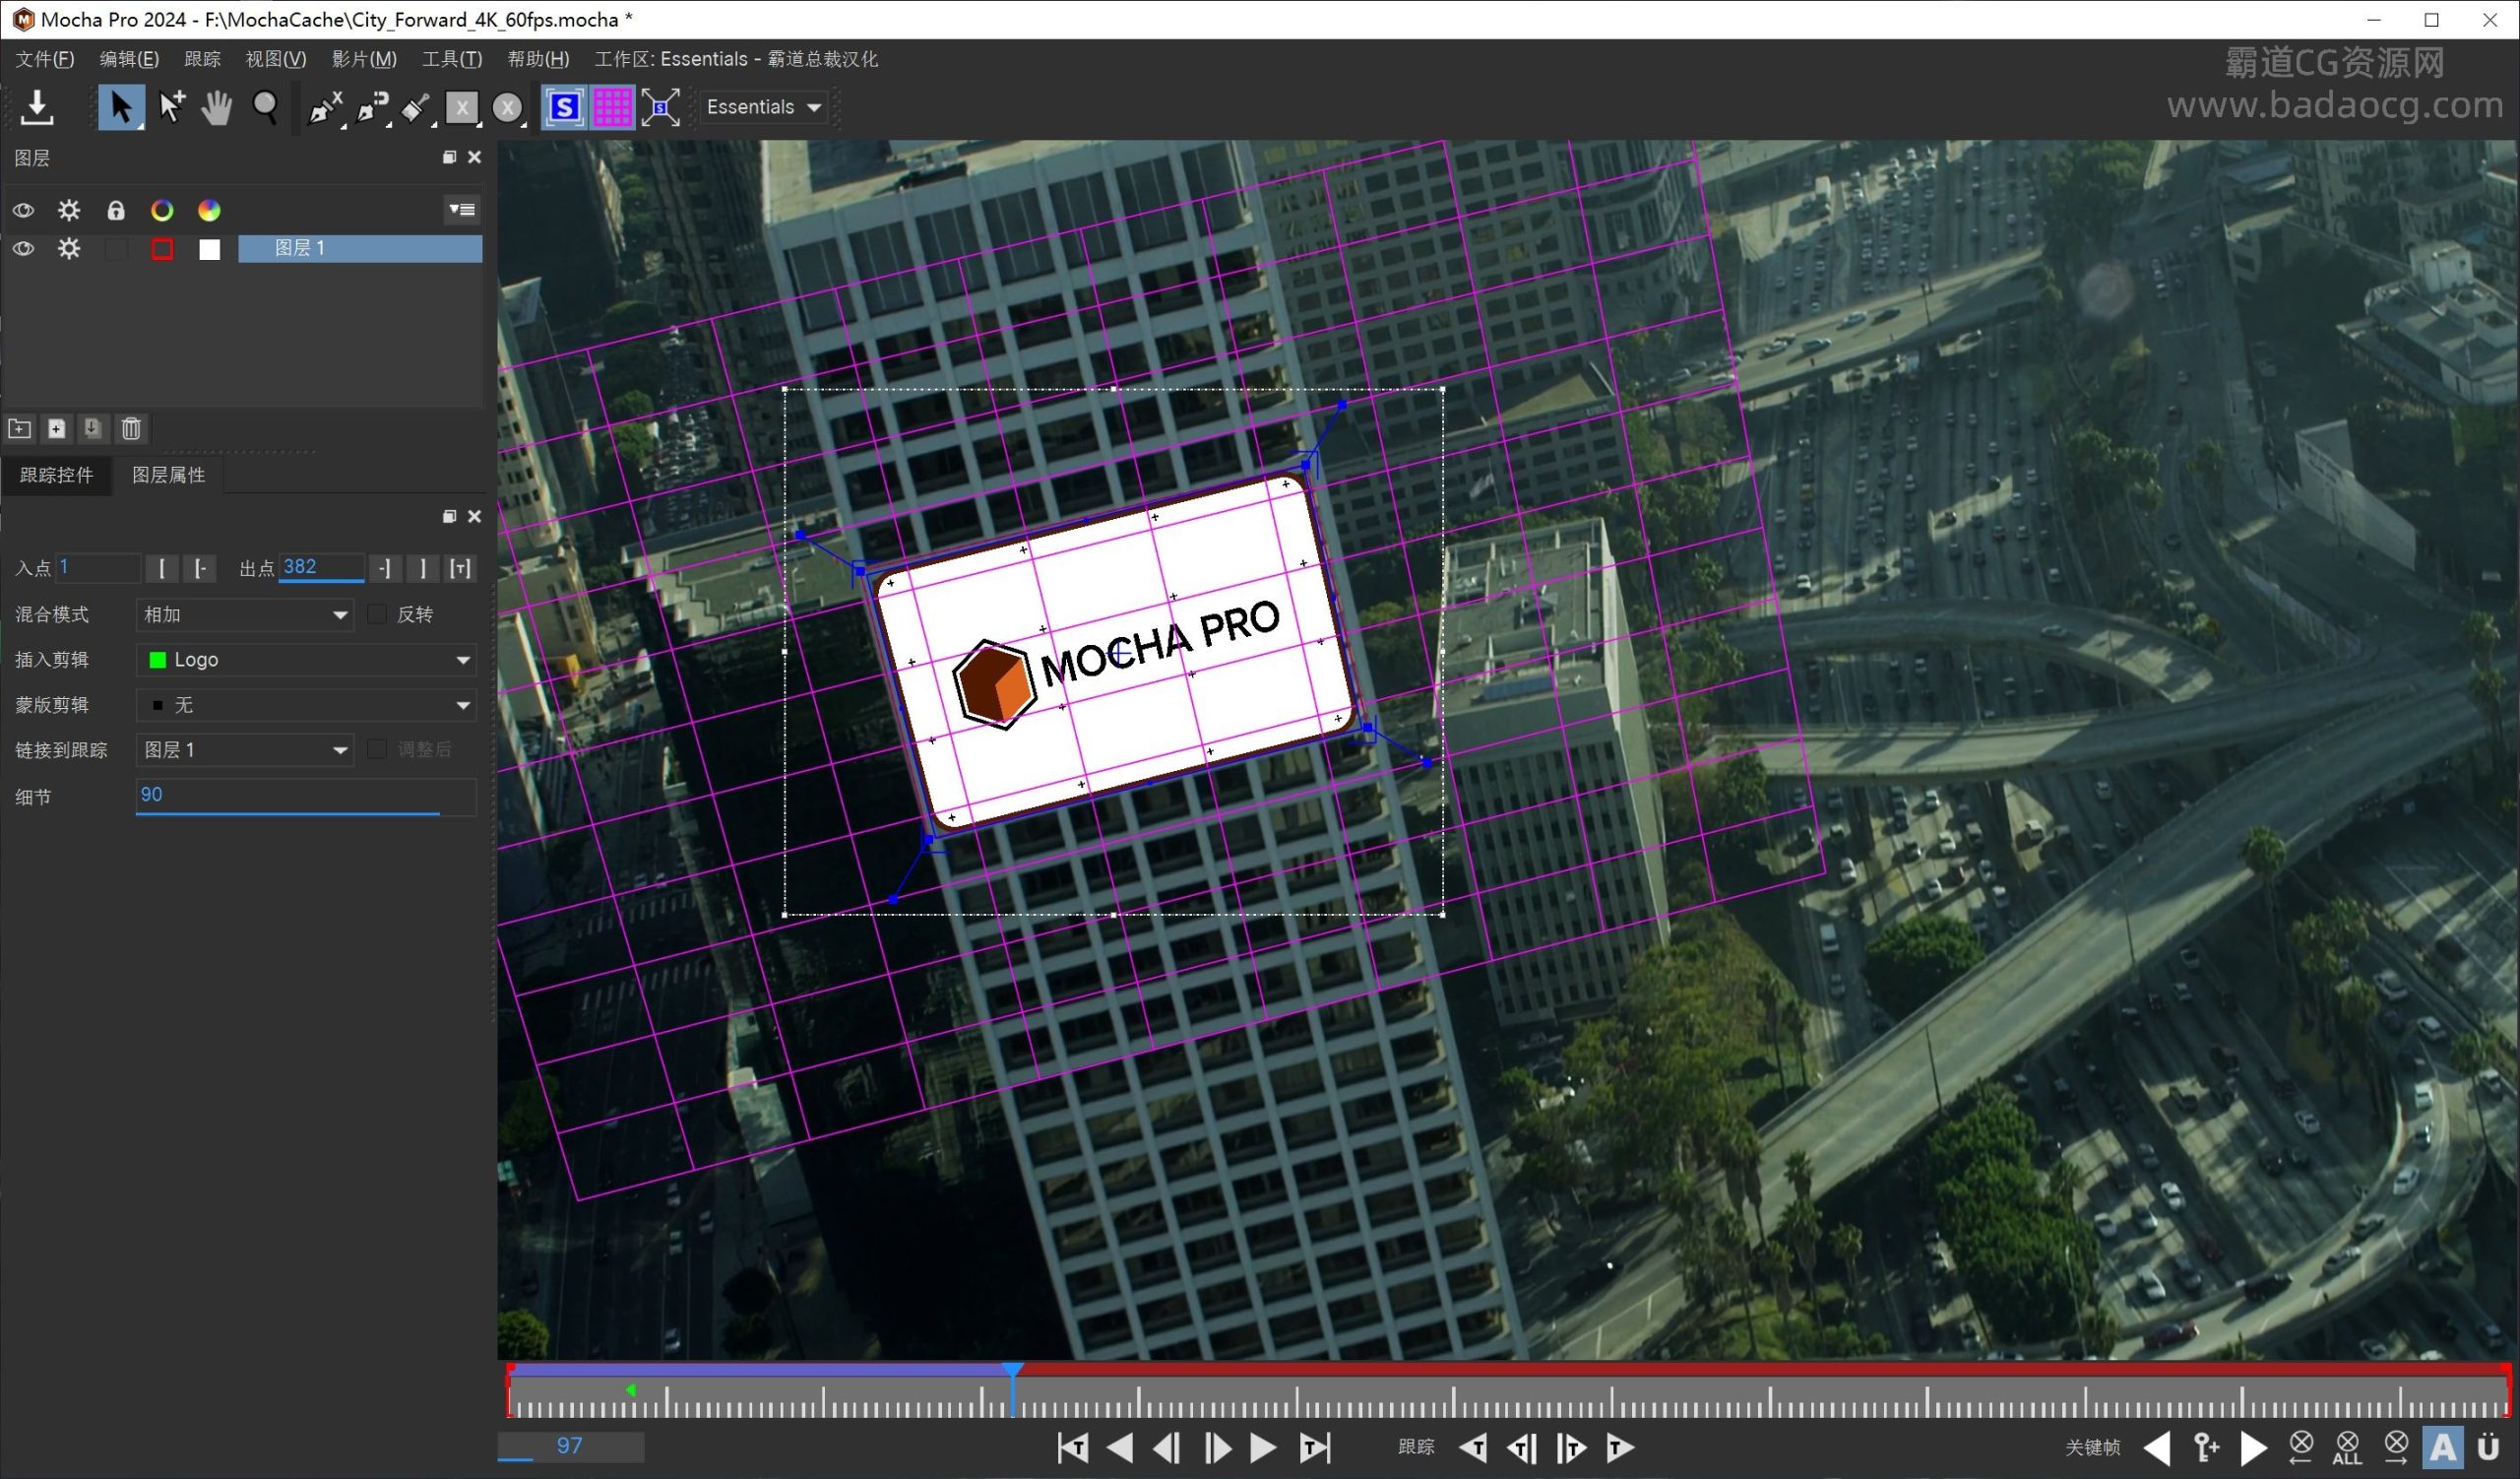
Task: Select the Zoom magnifier tool
Action: pyautogui.click(x=265, y=107)
